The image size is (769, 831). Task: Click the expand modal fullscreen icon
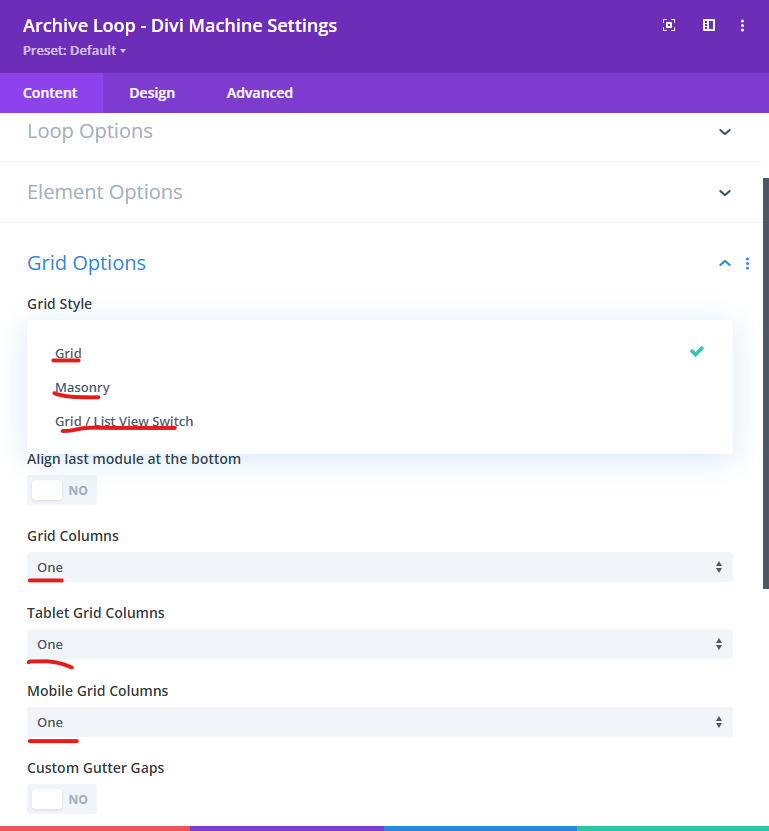(669, 26)
